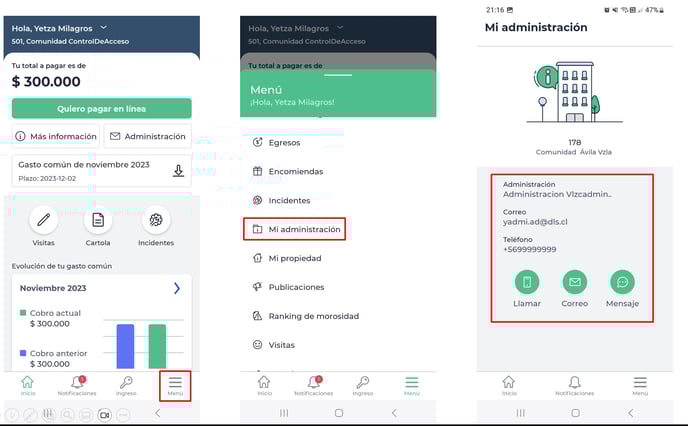Open the hamburger Menú in left screen
Viewport: 688px width, 426px height.
click(x=175, y=384)
